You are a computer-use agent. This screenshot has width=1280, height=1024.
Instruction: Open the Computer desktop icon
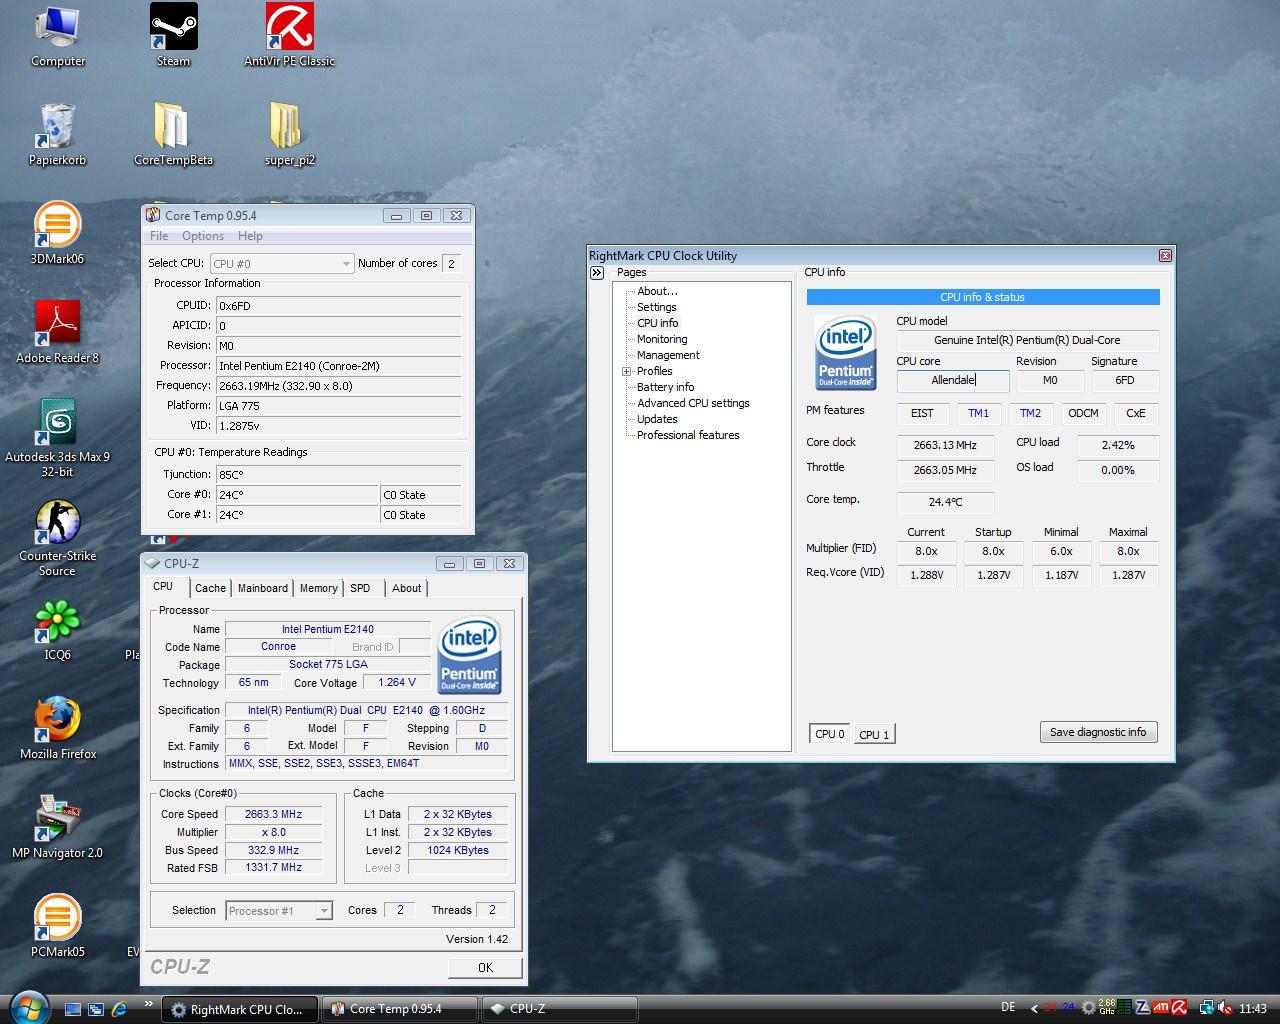point(57,37)
